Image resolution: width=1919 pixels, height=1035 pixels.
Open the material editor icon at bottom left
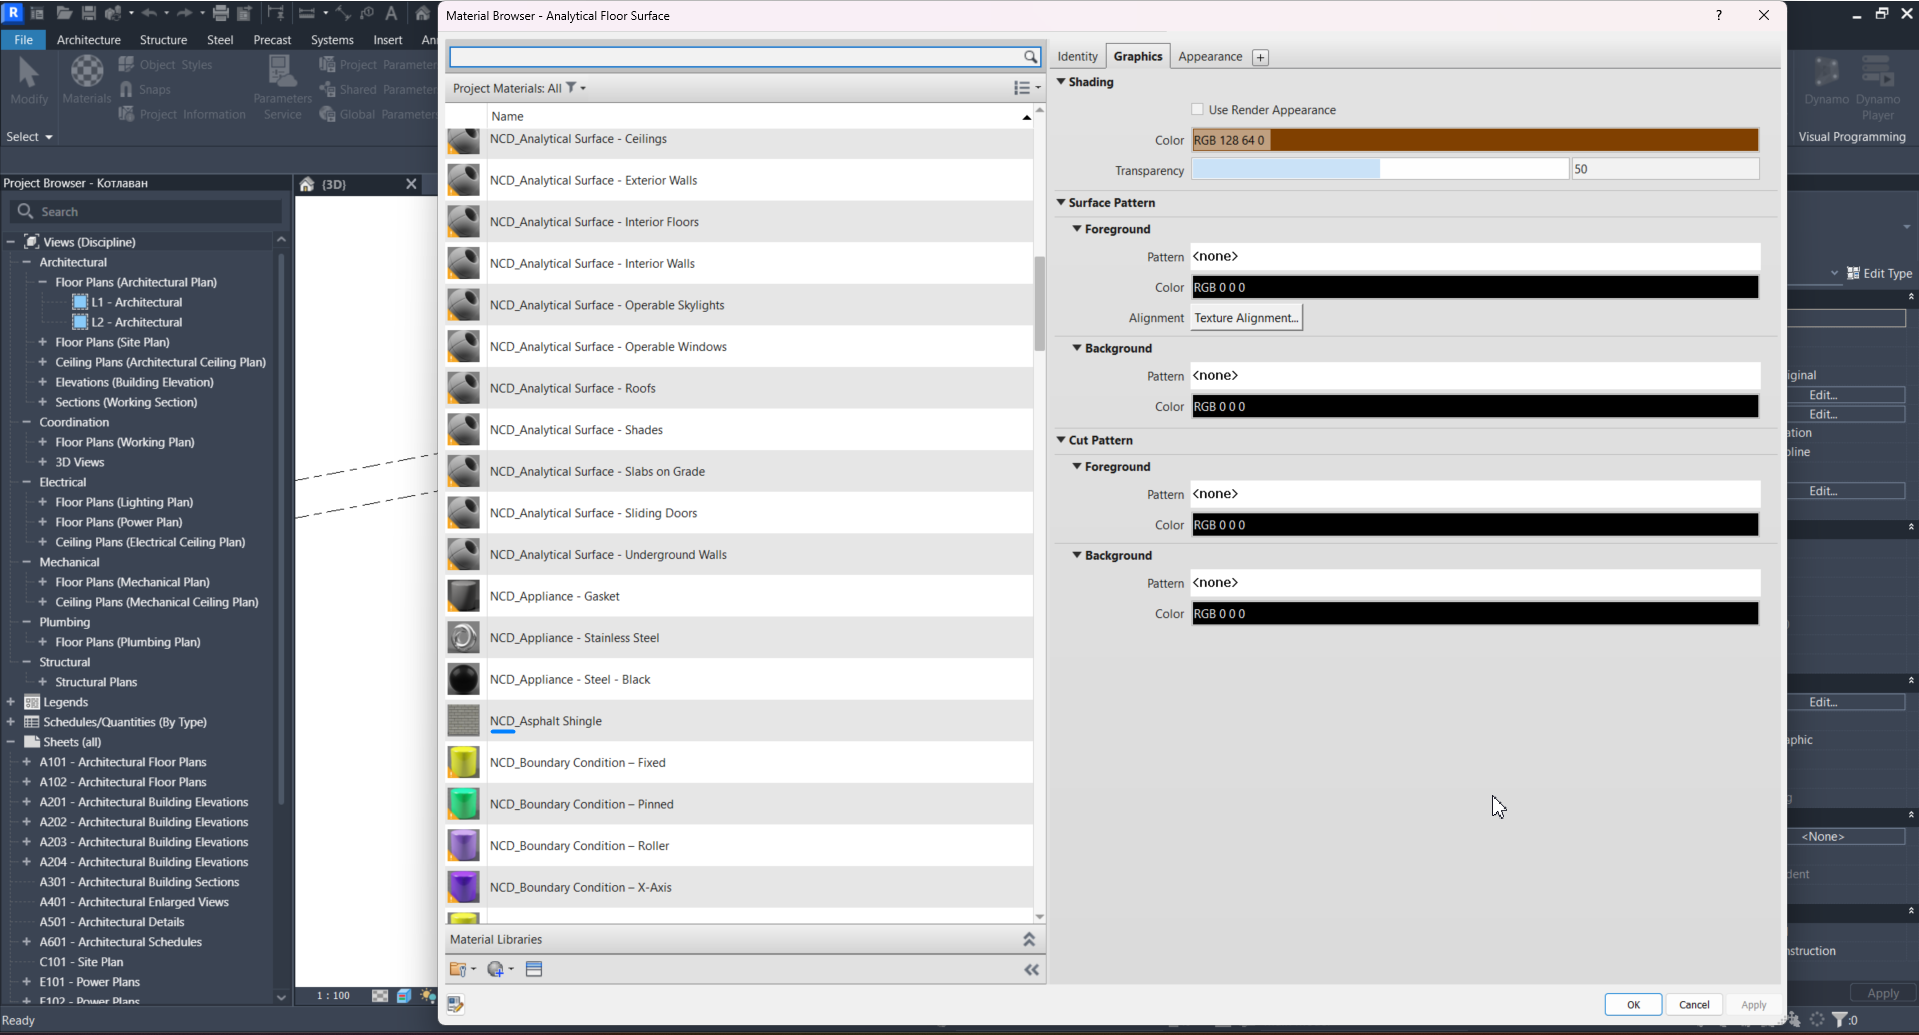(455, 1004)
